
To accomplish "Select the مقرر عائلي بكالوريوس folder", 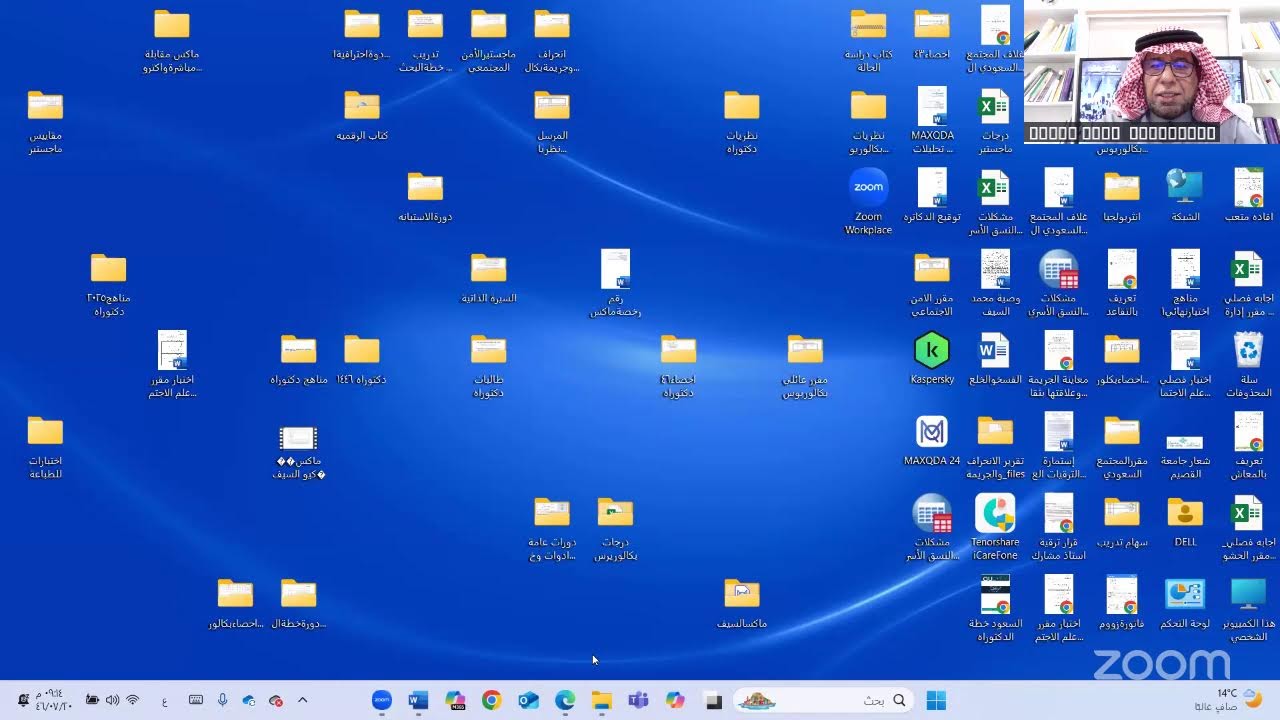I will 805,365.
